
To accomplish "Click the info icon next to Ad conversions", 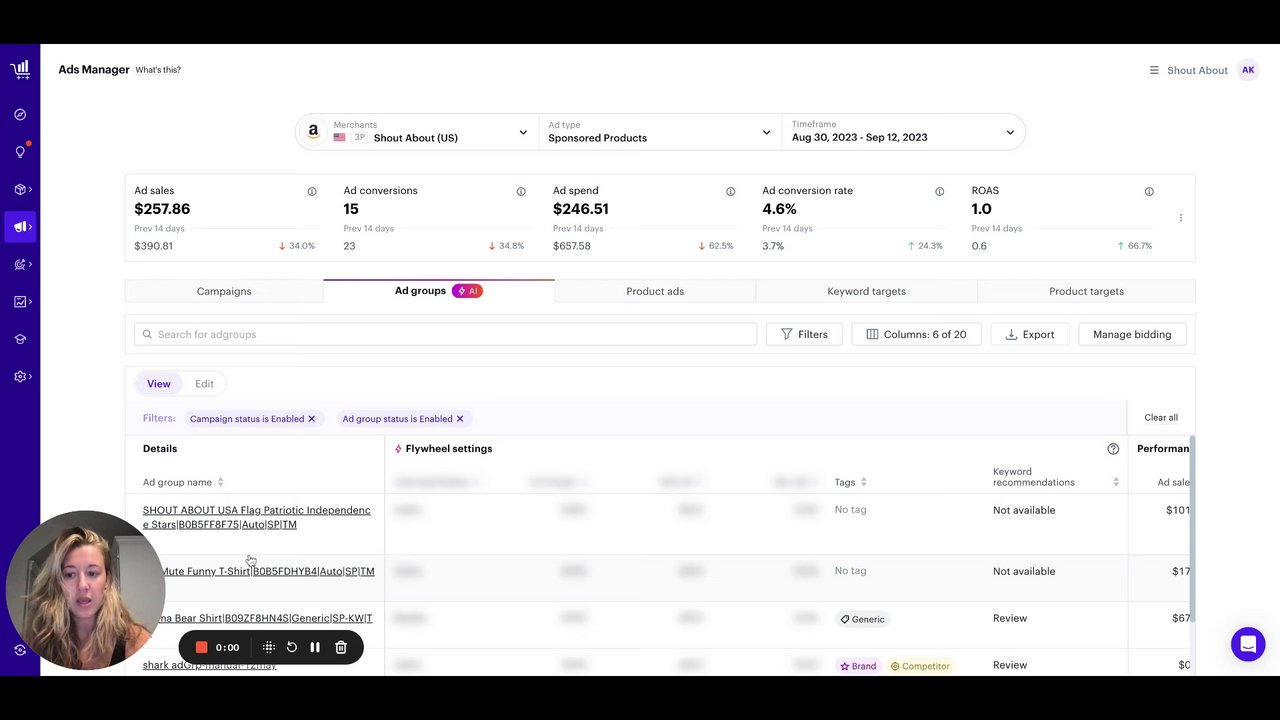I will [x=521, y=191].
